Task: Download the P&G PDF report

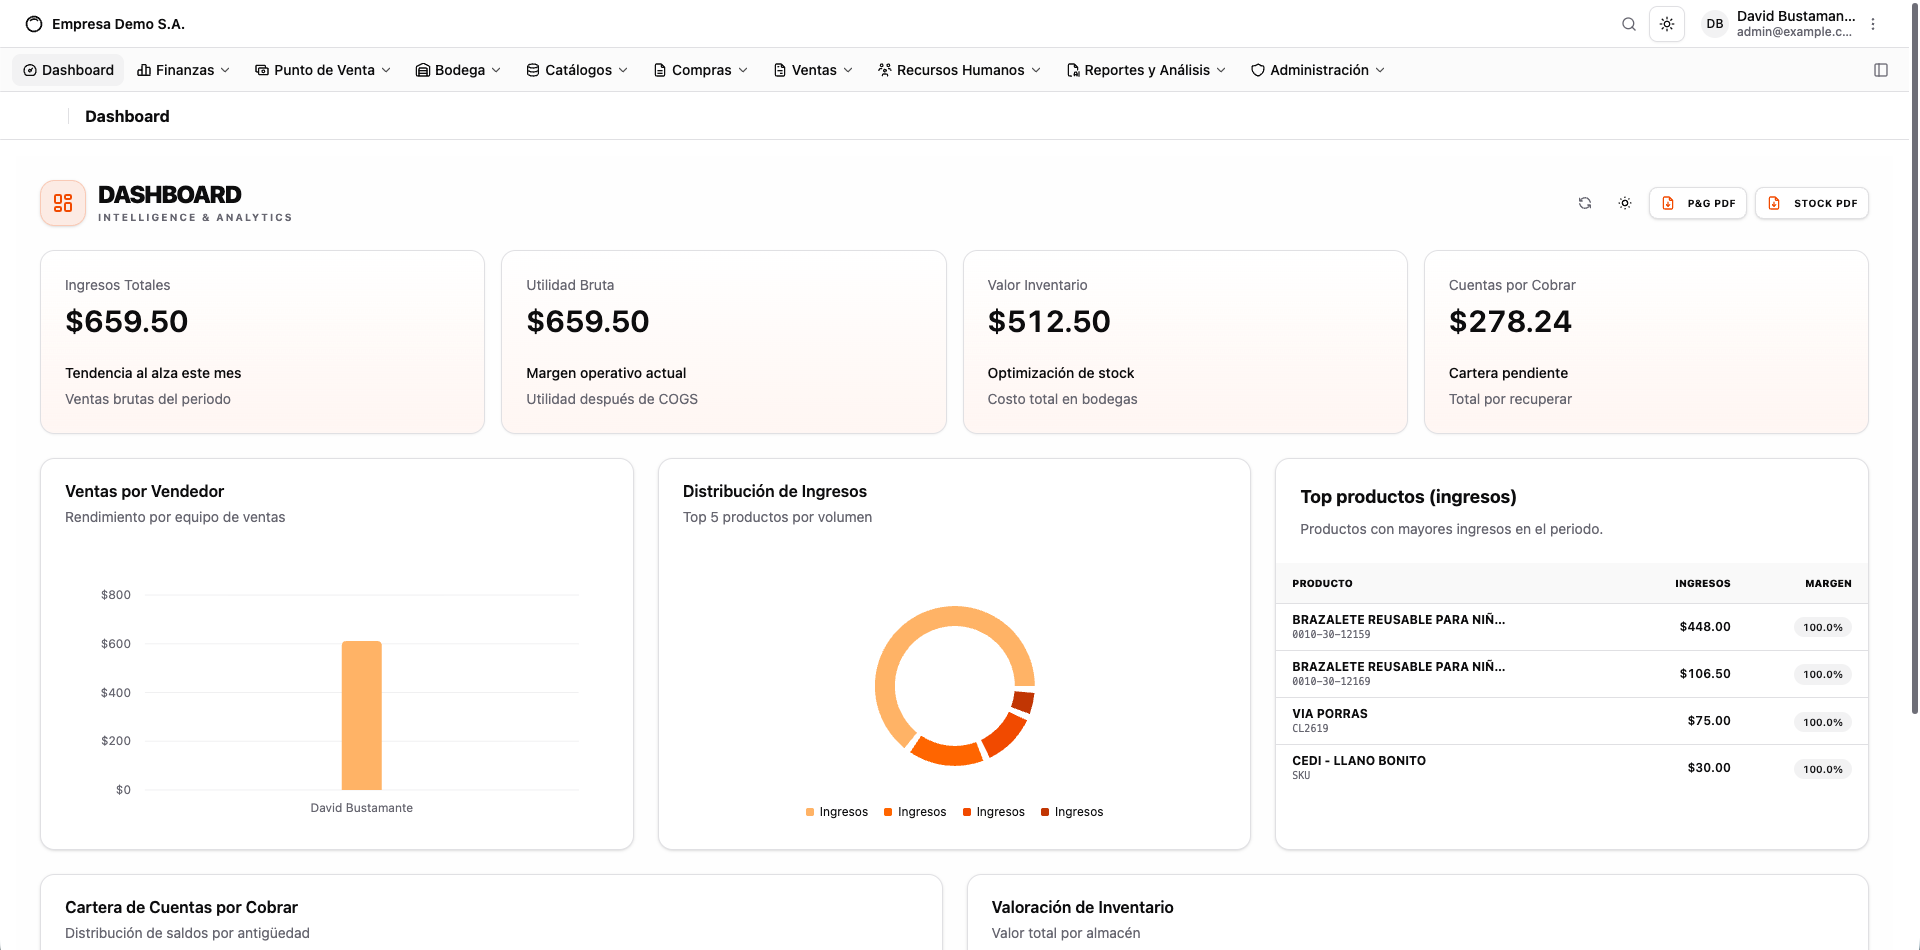Action: [x=1698, y=203]
